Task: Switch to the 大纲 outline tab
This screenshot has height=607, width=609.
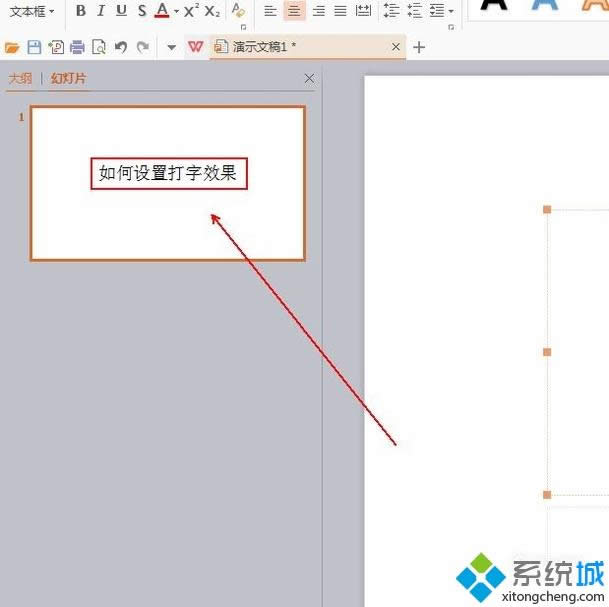Action: (x=20, y=78)
